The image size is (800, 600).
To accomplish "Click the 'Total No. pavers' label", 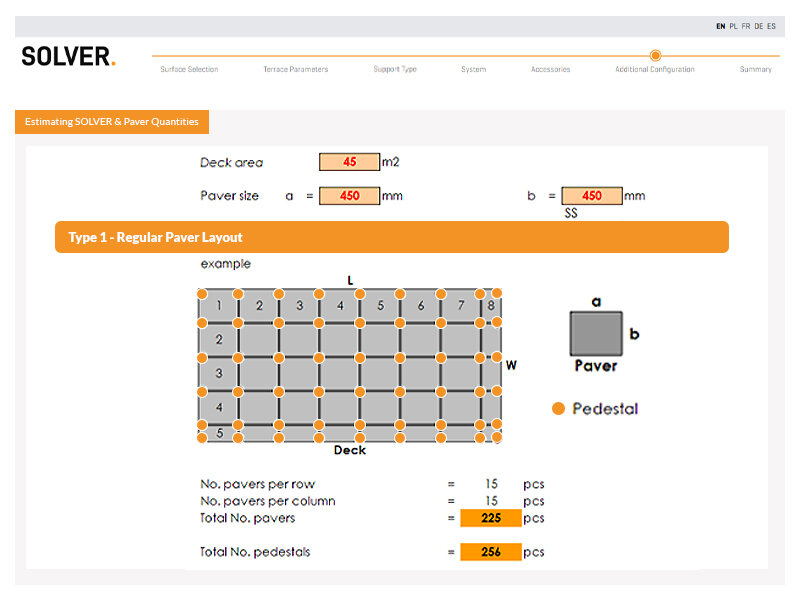I will click(x=247, y=518).
